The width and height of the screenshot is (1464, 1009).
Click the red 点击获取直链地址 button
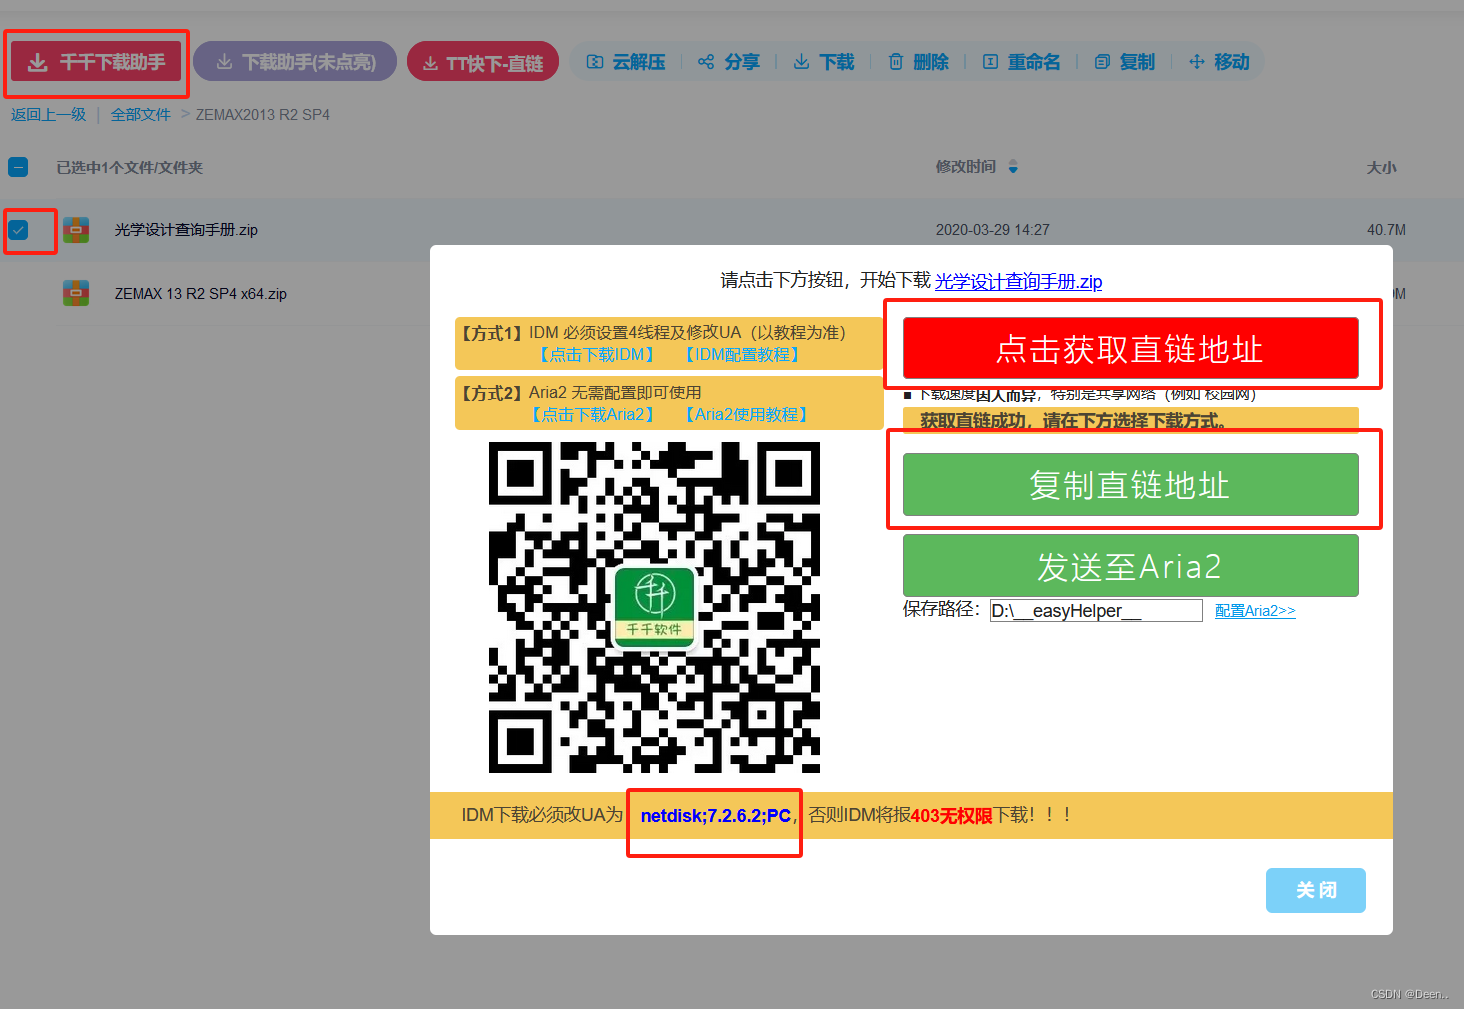pyautogui.click(x=1130, y=348)
